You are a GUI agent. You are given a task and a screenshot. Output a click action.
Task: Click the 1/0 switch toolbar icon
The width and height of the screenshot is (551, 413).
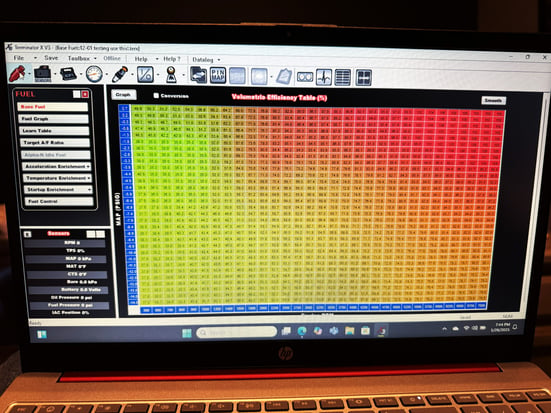click(x=145, y=75)
